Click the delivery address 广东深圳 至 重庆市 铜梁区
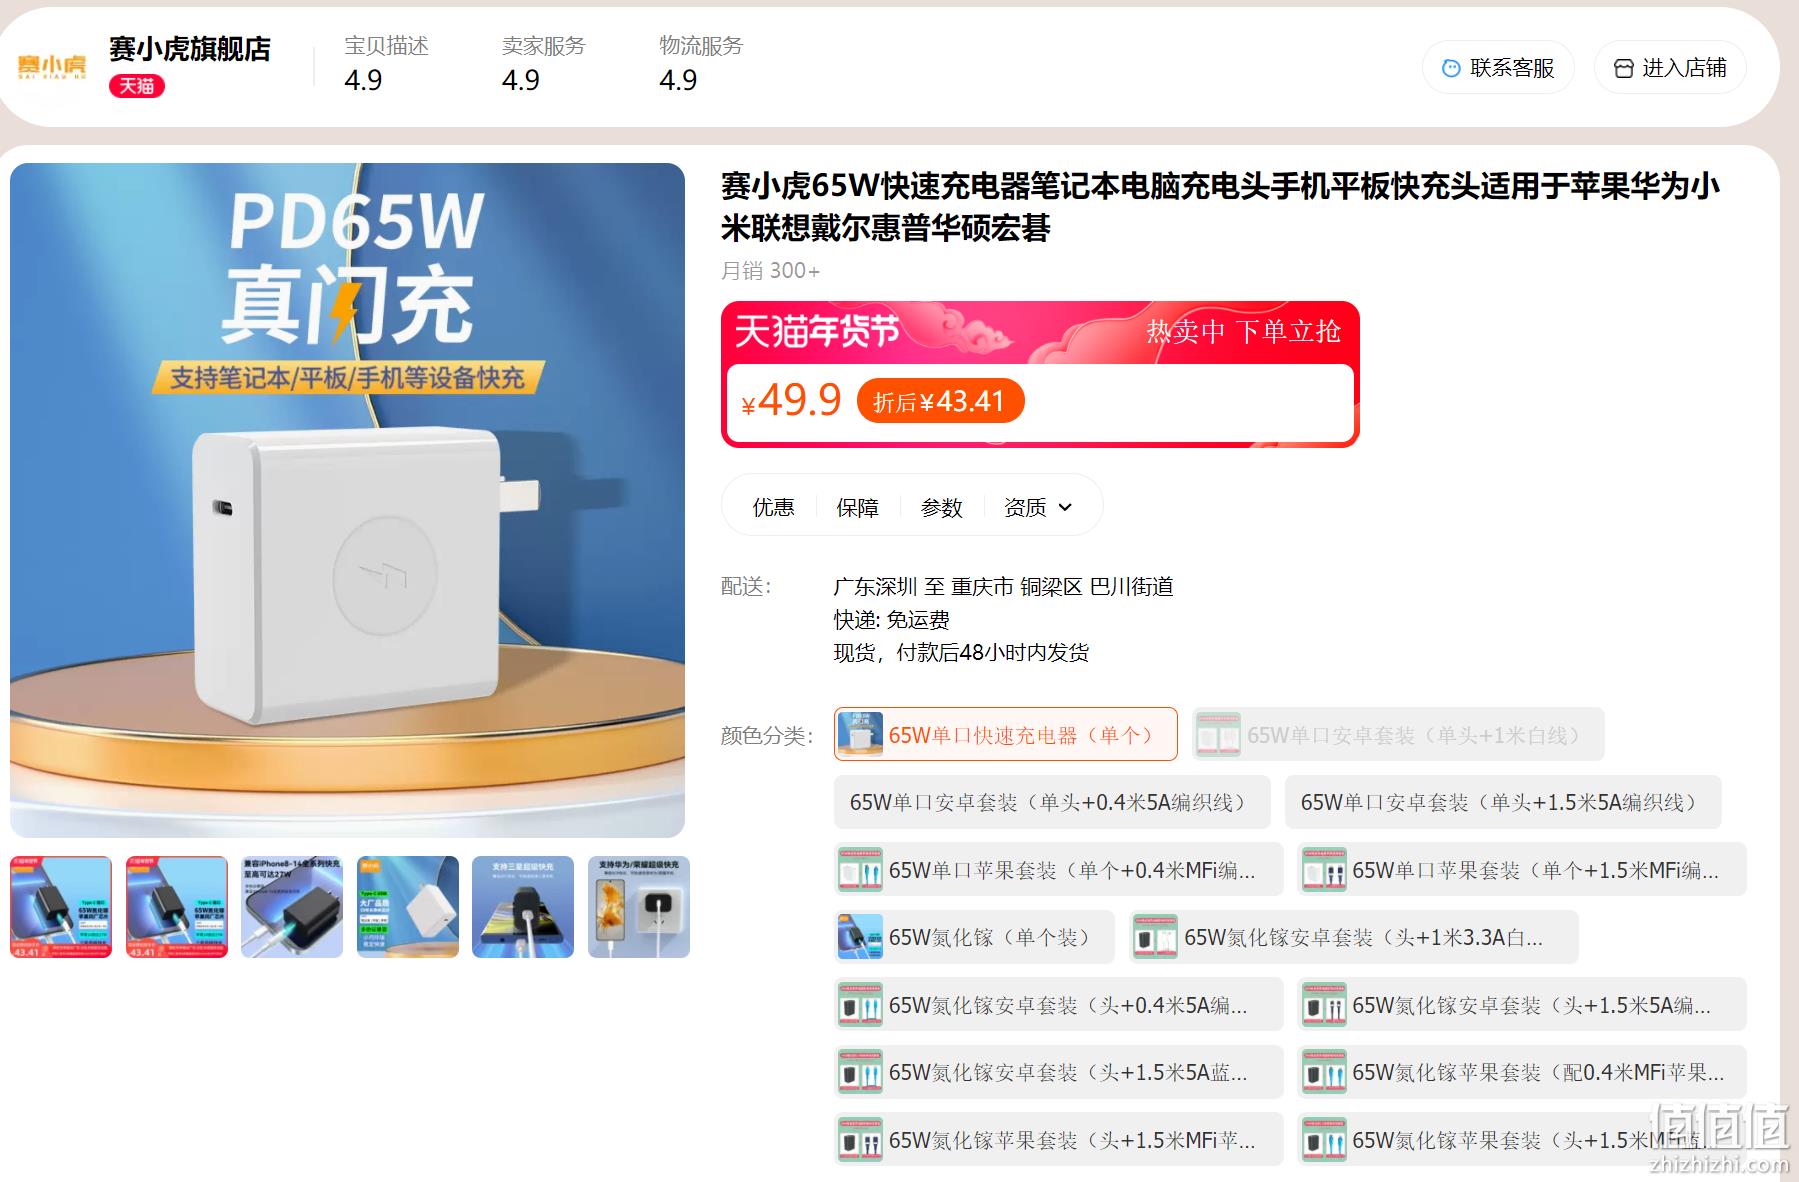The image size is (1799, 1182). [1003, 587]
